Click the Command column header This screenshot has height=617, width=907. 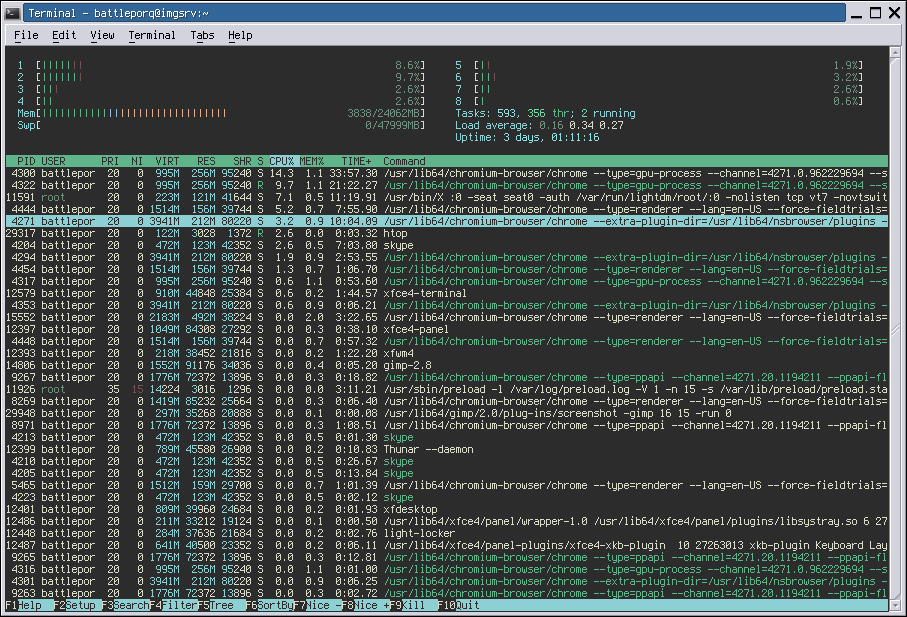(x=404, y=161)
